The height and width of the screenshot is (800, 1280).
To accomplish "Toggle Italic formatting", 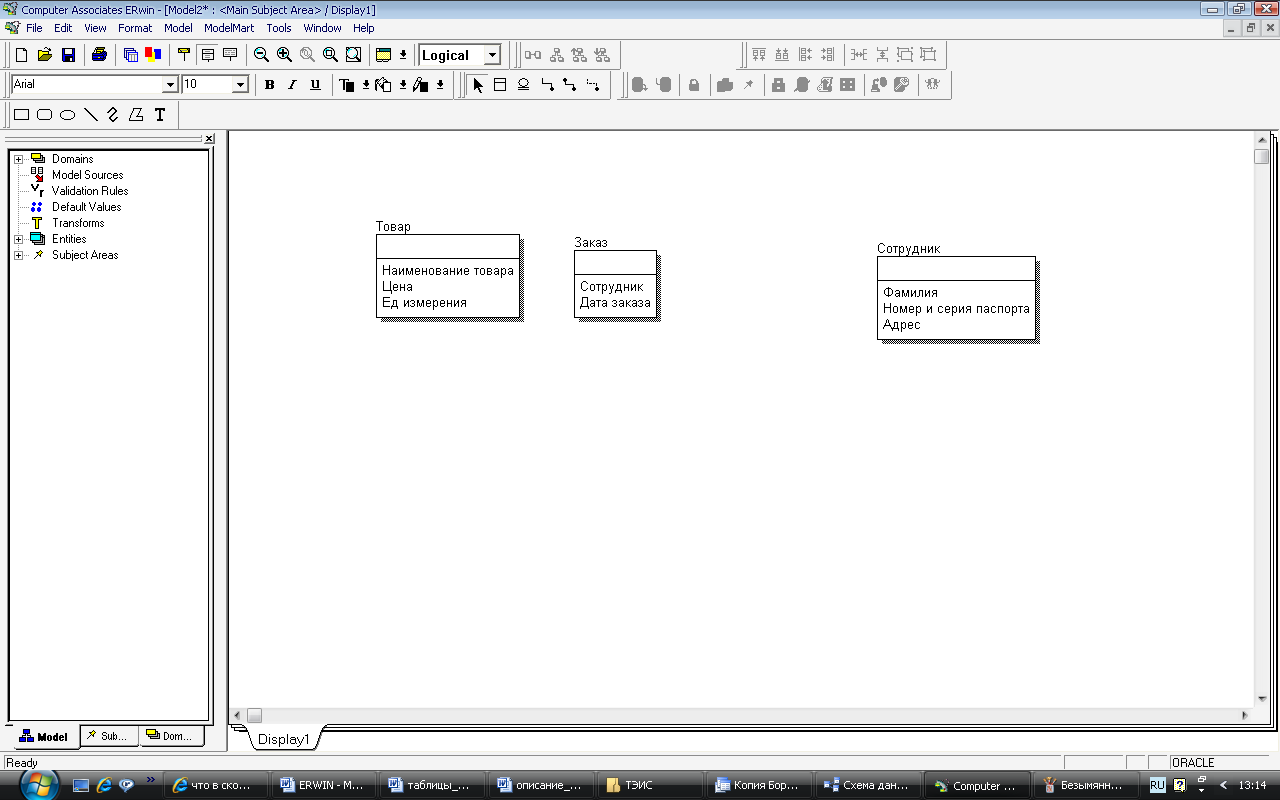I will 292,85.
